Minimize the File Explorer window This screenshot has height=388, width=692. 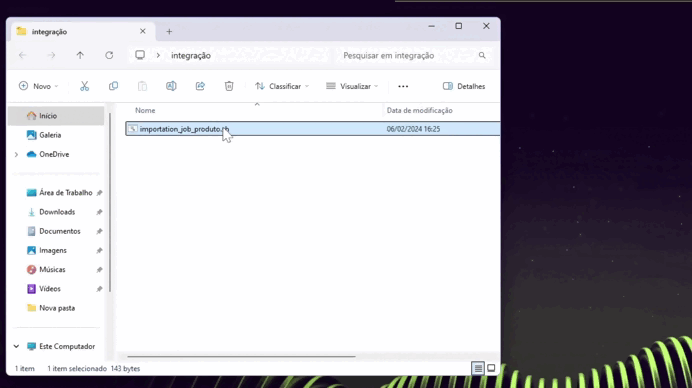432,26
